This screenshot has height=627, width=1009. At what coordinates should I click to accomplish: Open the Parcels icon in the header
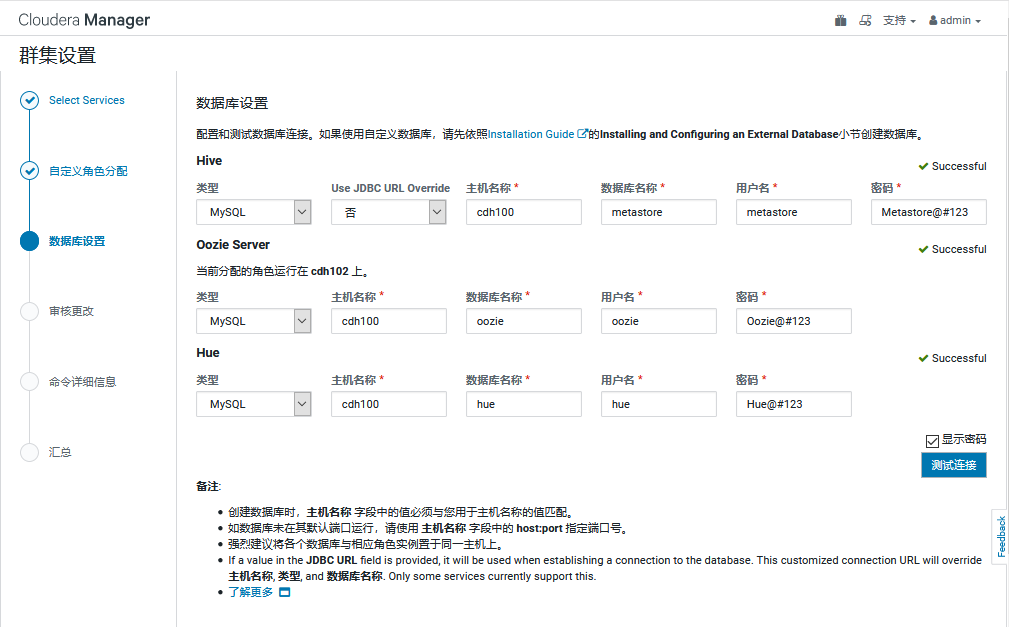840,19
